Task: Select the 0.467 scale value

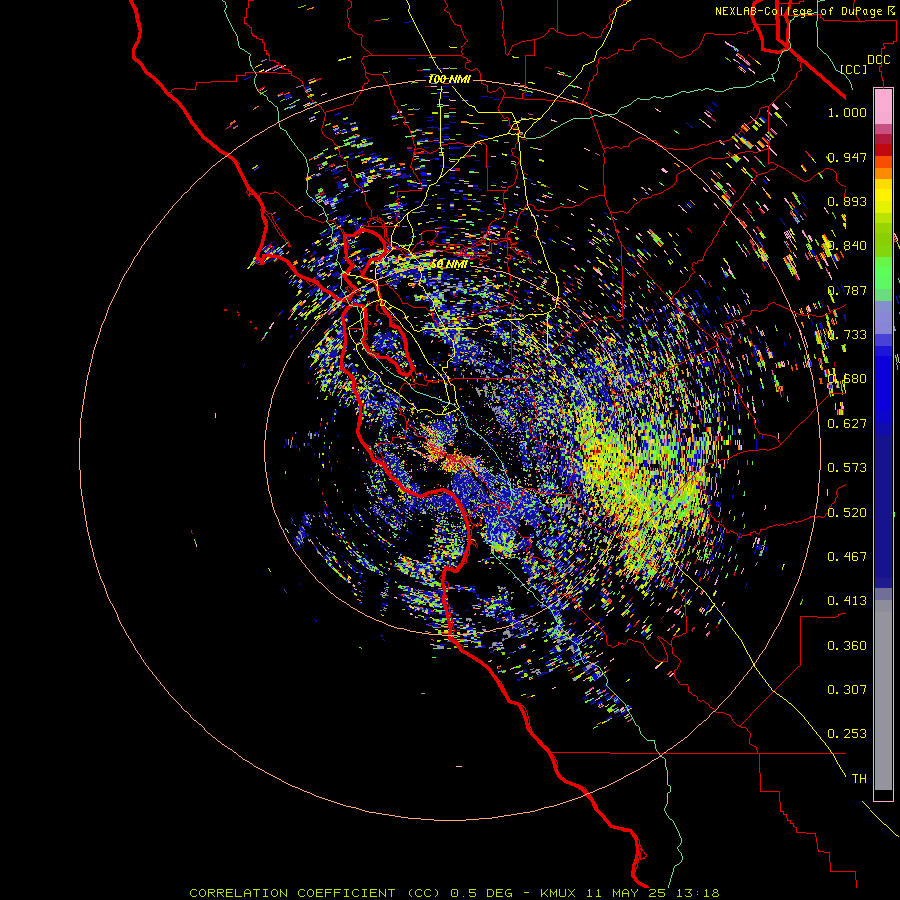Action: click(x=847, y=557)
